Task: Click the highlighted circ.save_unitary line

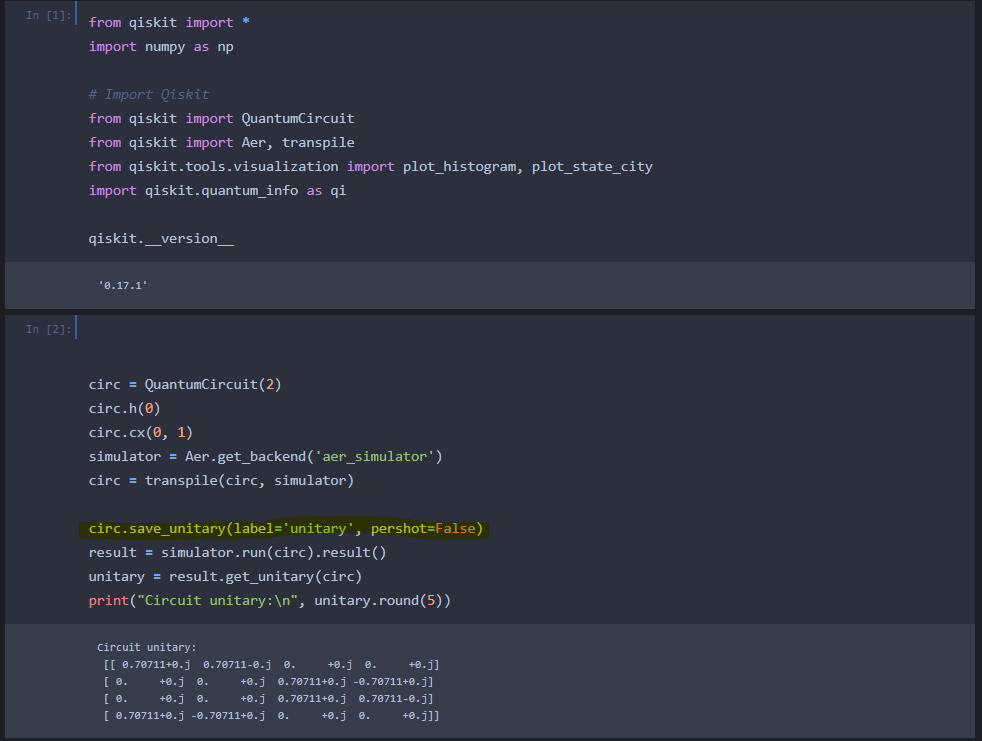Action: click(x=286, y=529)
